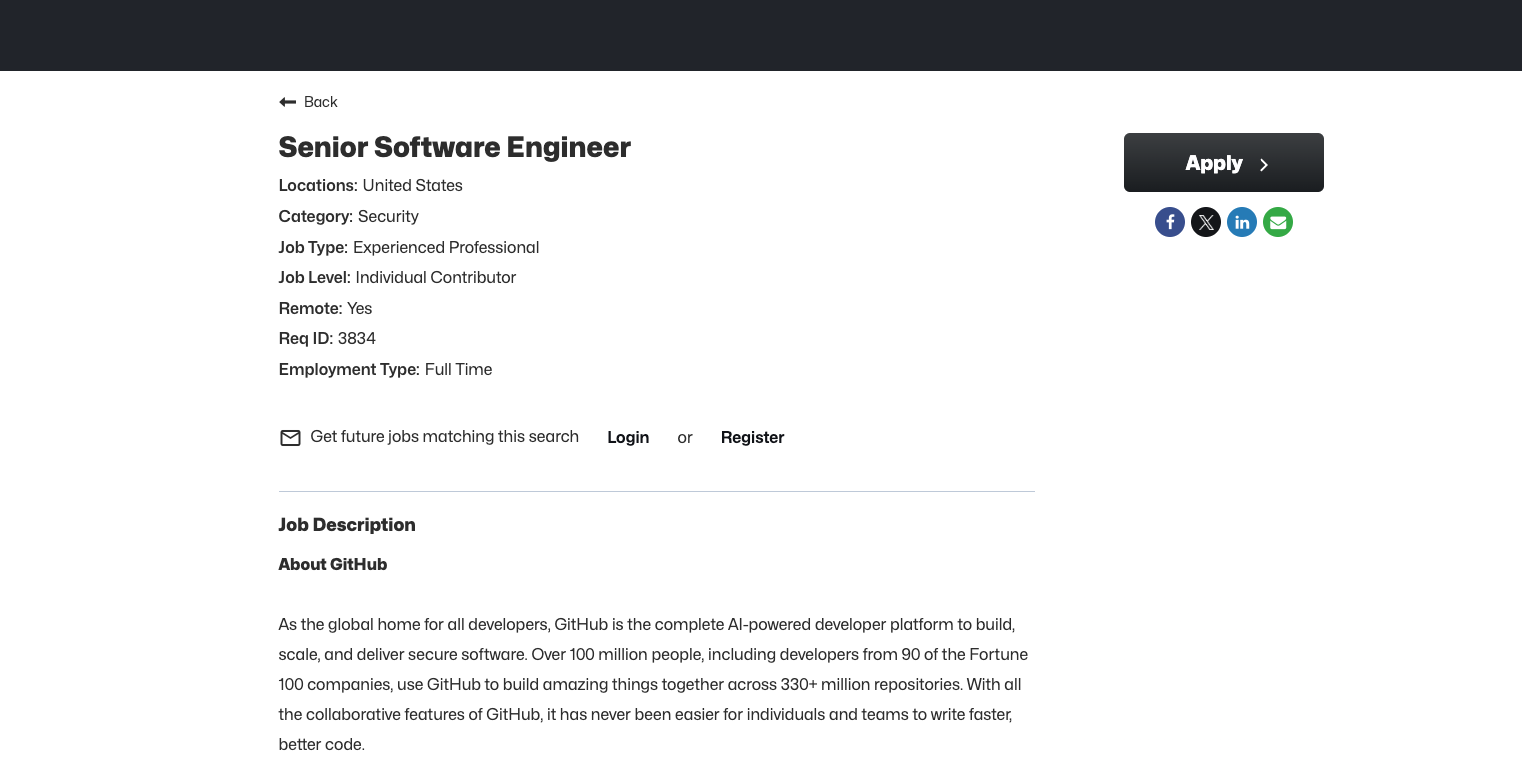The image size is (1522, 772).
Task: Click 'Get future jobs matching this search' text
Action: 445,436
